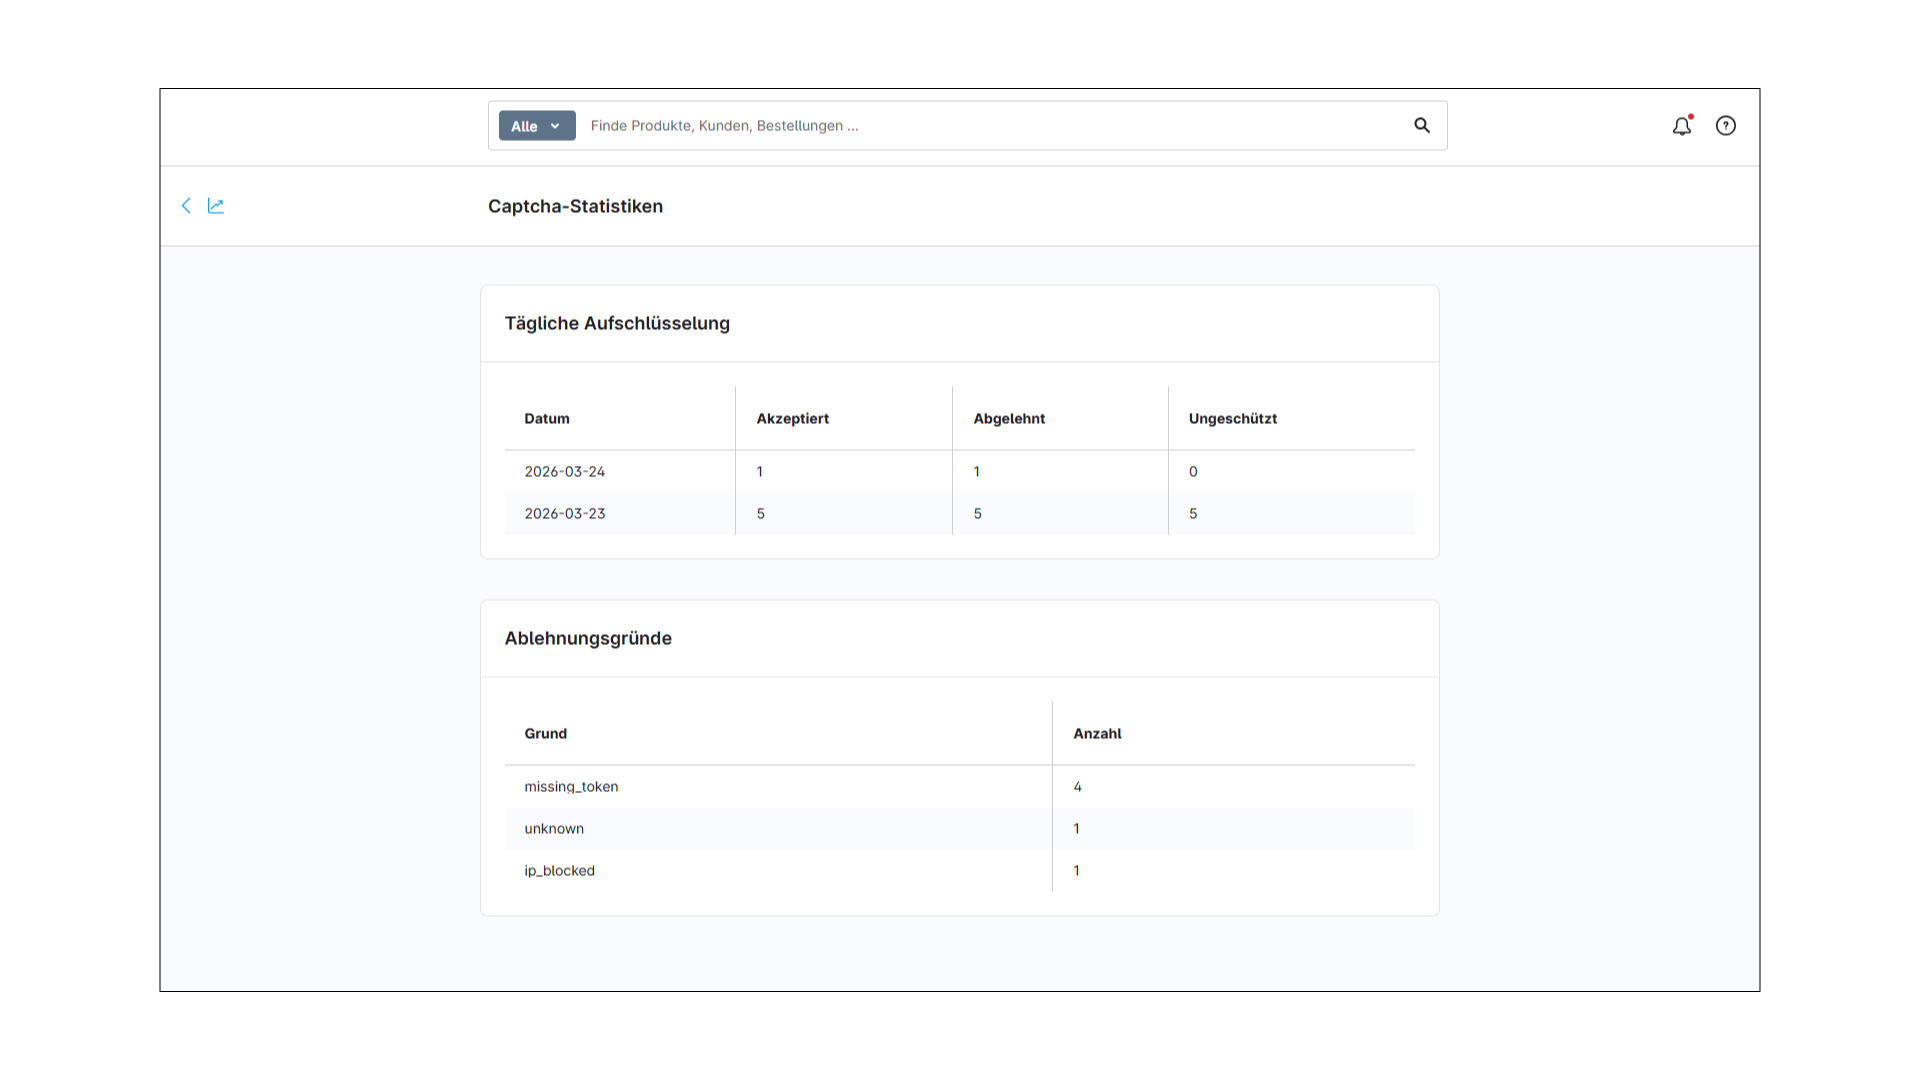Click the Captcha-Statistiken page title
1920x1080 pixels.
tap(575, 206)
